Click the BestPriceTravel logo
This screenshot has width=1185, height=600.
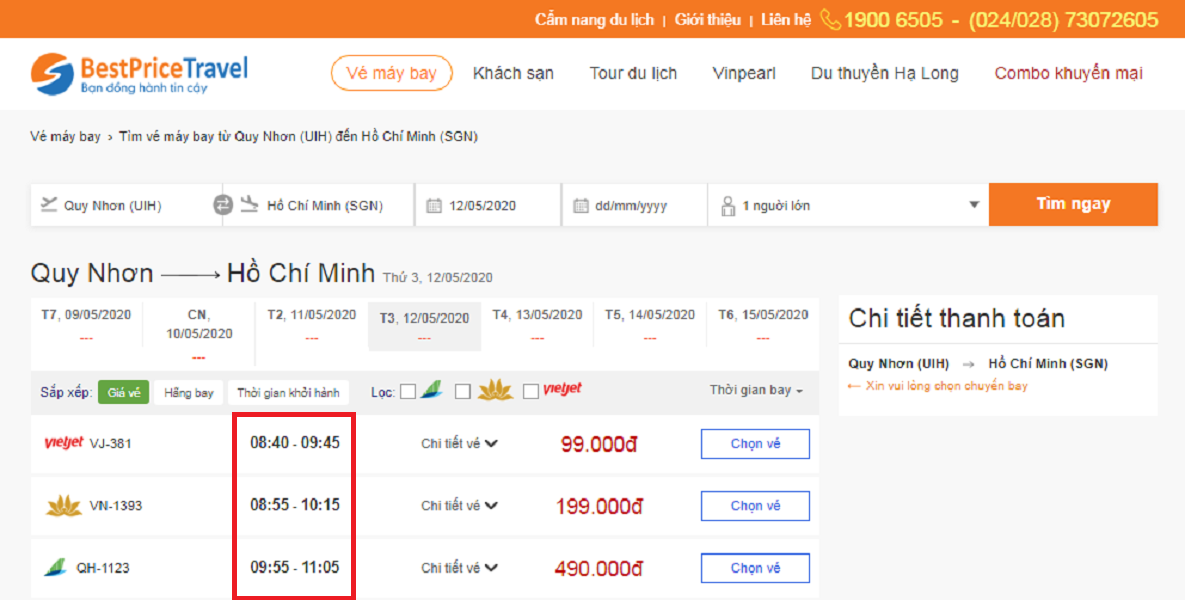(139, 74)
